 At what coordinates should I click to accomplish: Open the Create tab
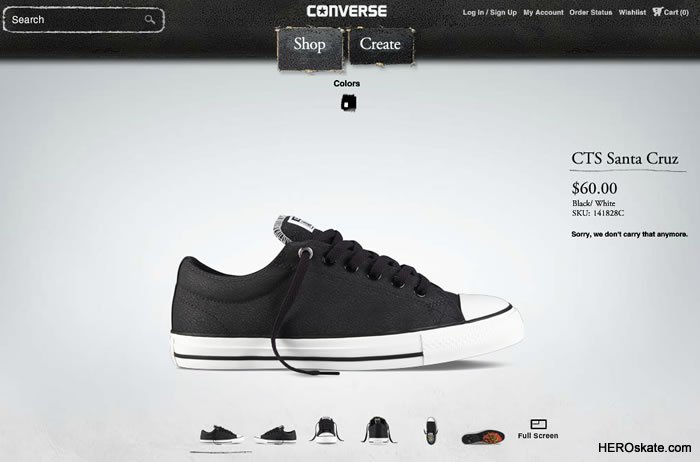point(380,45)
